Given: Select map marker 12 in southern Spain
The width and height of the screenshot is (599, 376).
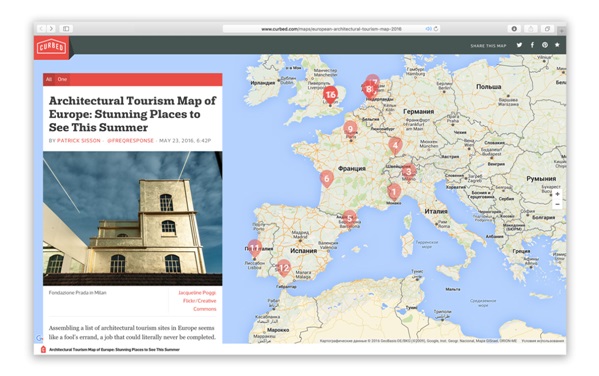Looking at the screenshot, I should tap(283, 268).
